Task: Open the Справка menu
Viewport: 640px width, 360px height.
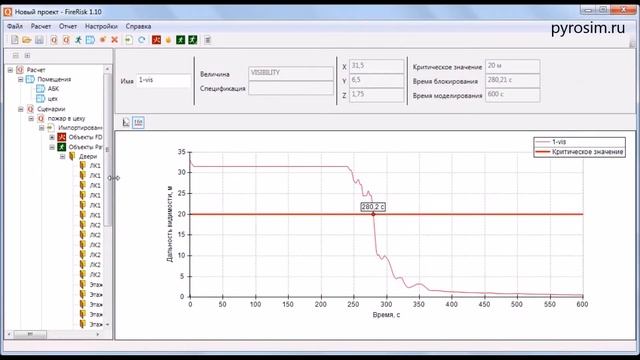Action: point(138,26)
